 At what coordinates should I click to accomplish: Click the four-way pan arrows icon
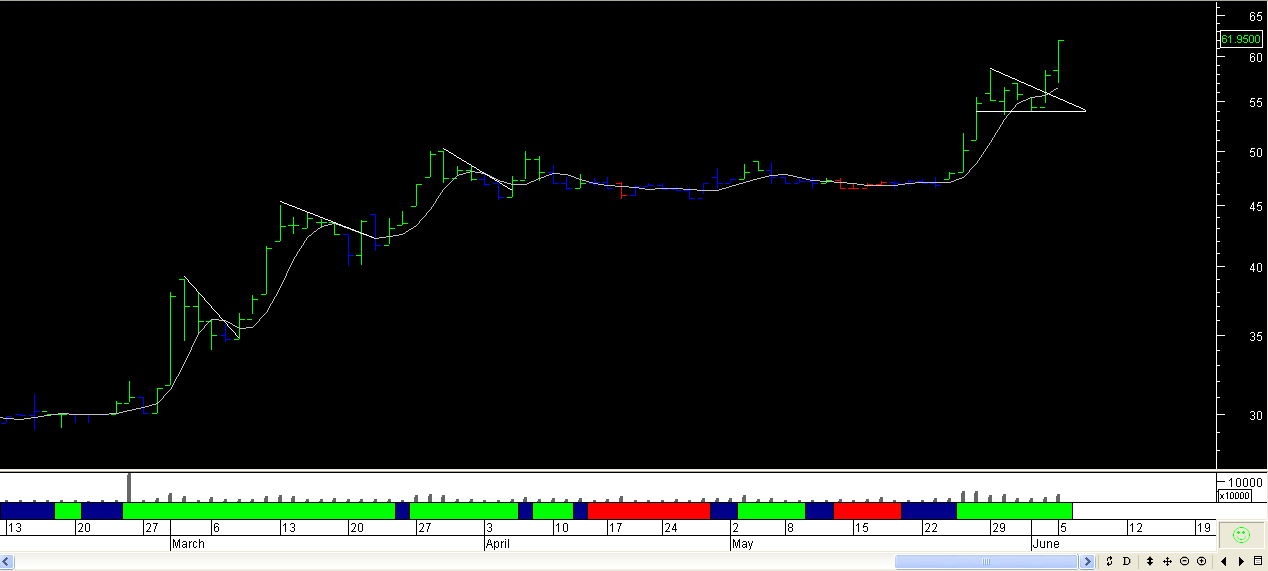click(1167, 561)
